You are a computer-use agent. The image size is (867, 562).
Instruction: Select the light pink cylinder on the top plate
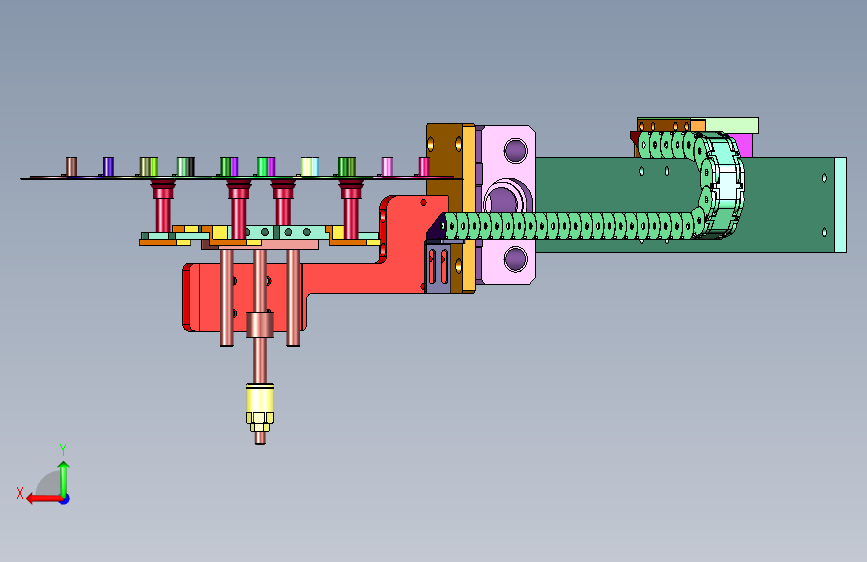[388, 166]
